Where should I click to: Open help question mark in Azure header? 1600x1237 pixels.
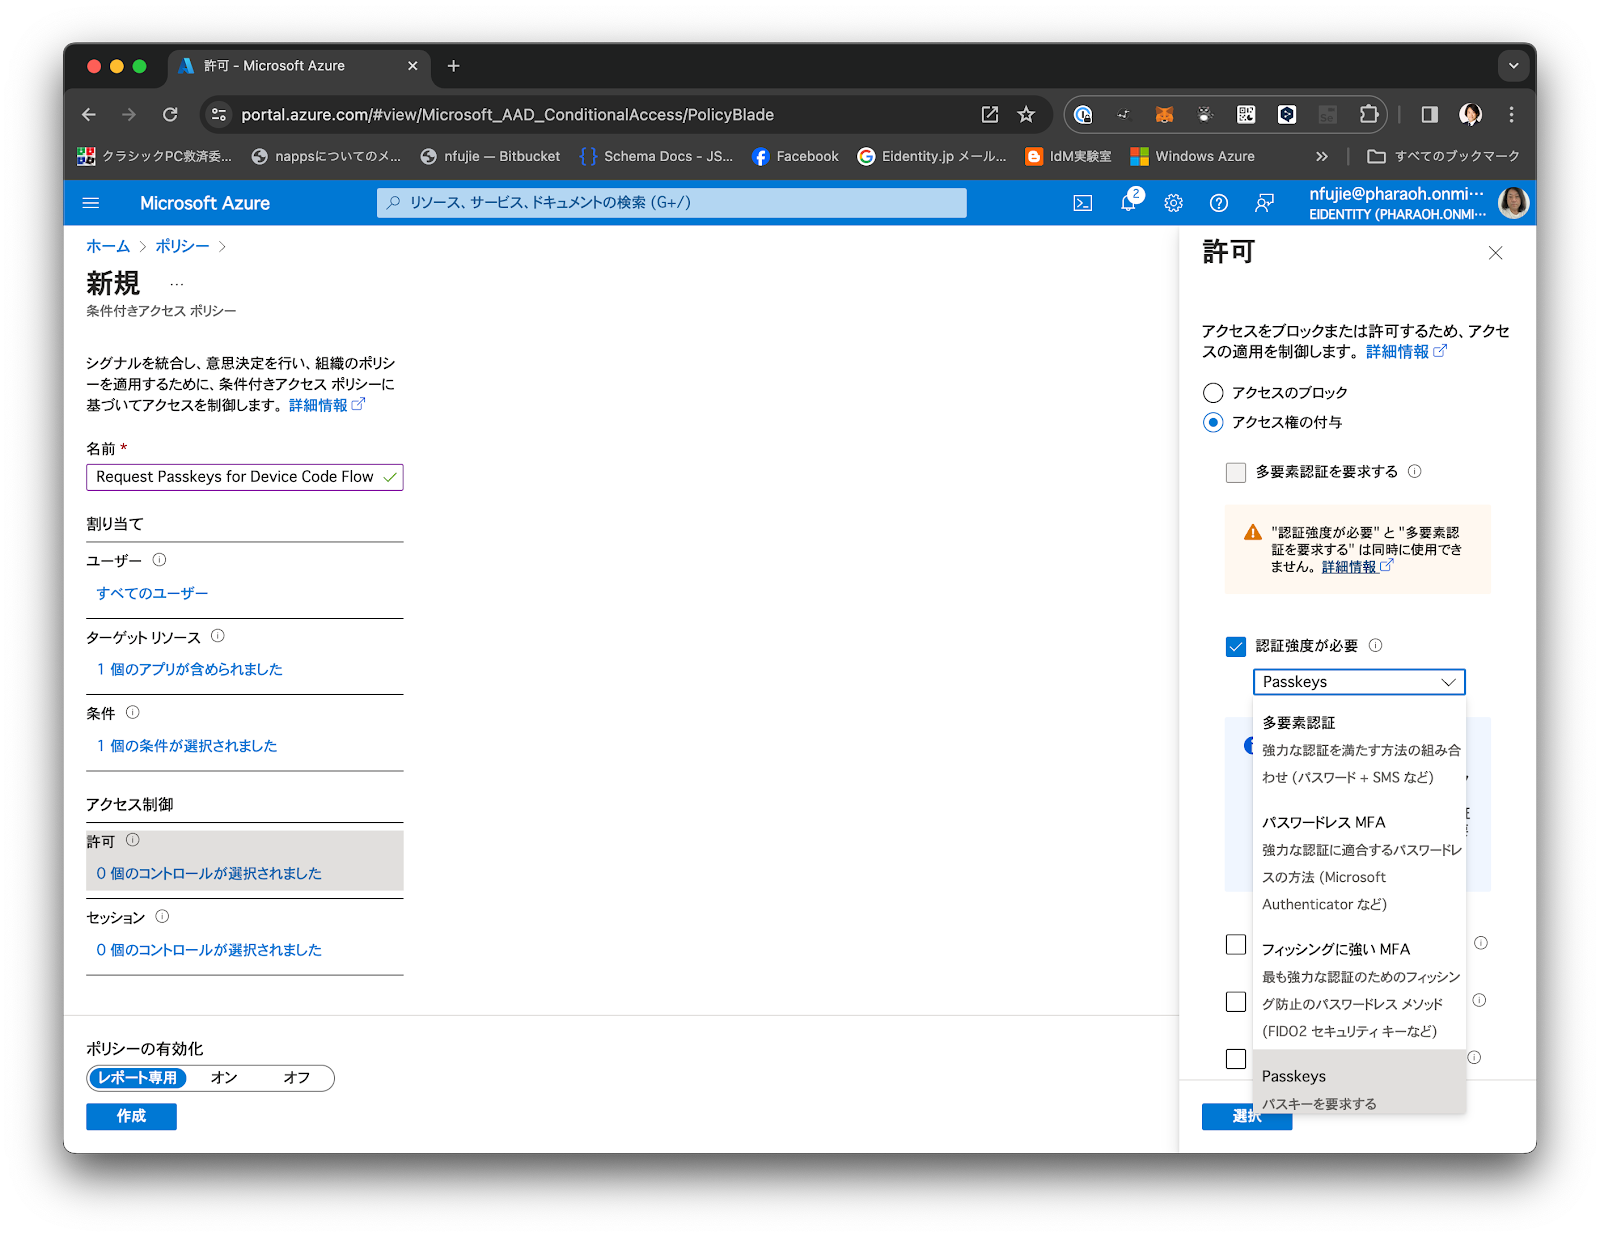1219,203
